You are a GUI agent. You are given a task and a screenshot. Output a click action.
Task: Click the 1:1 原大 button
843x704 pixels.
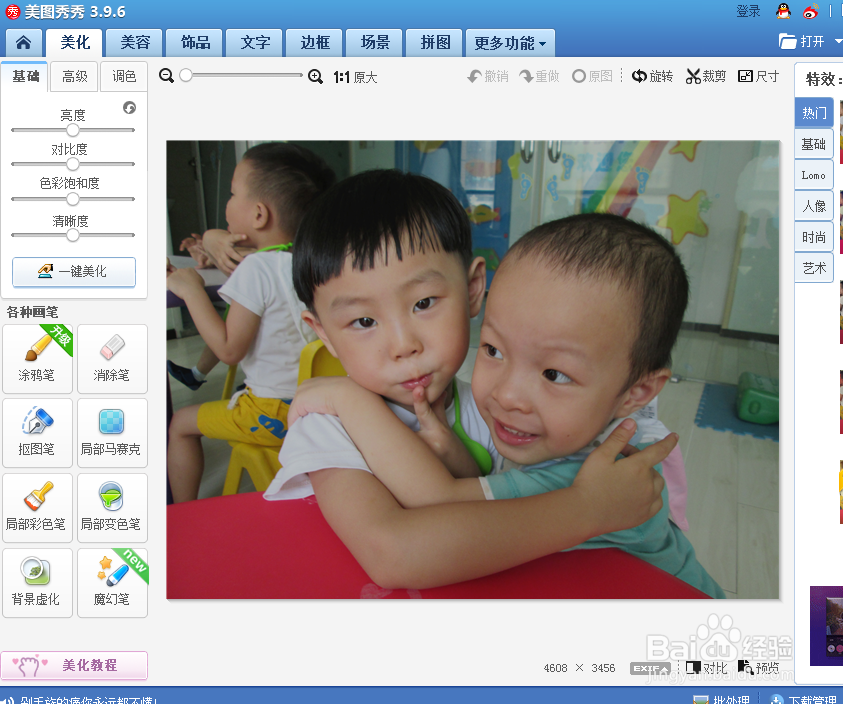[x=355, y=77]
